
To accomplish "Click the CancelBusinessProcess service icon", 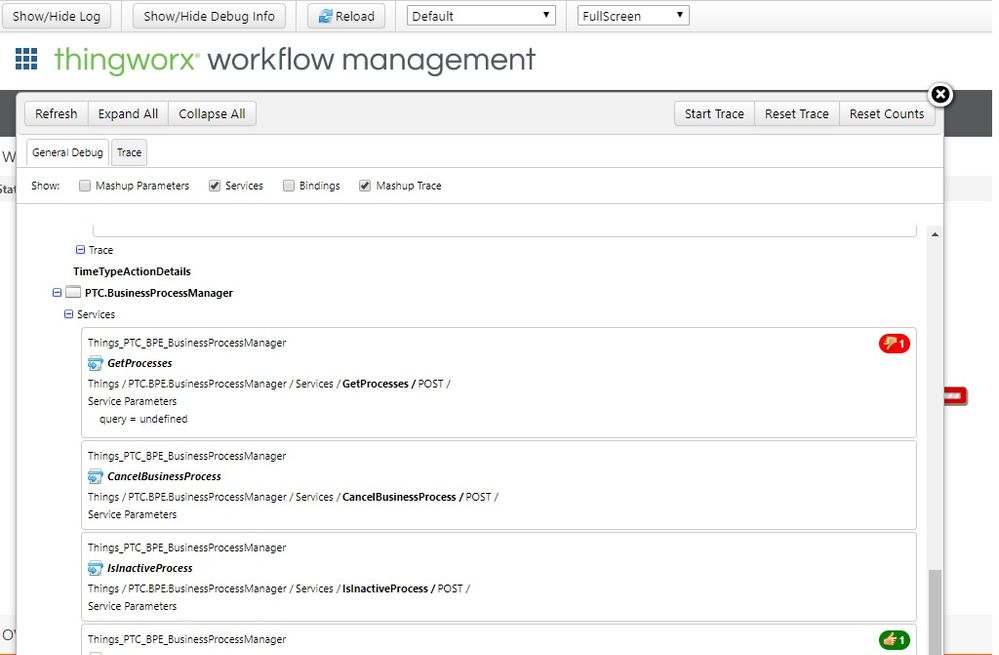I will 95,476.
